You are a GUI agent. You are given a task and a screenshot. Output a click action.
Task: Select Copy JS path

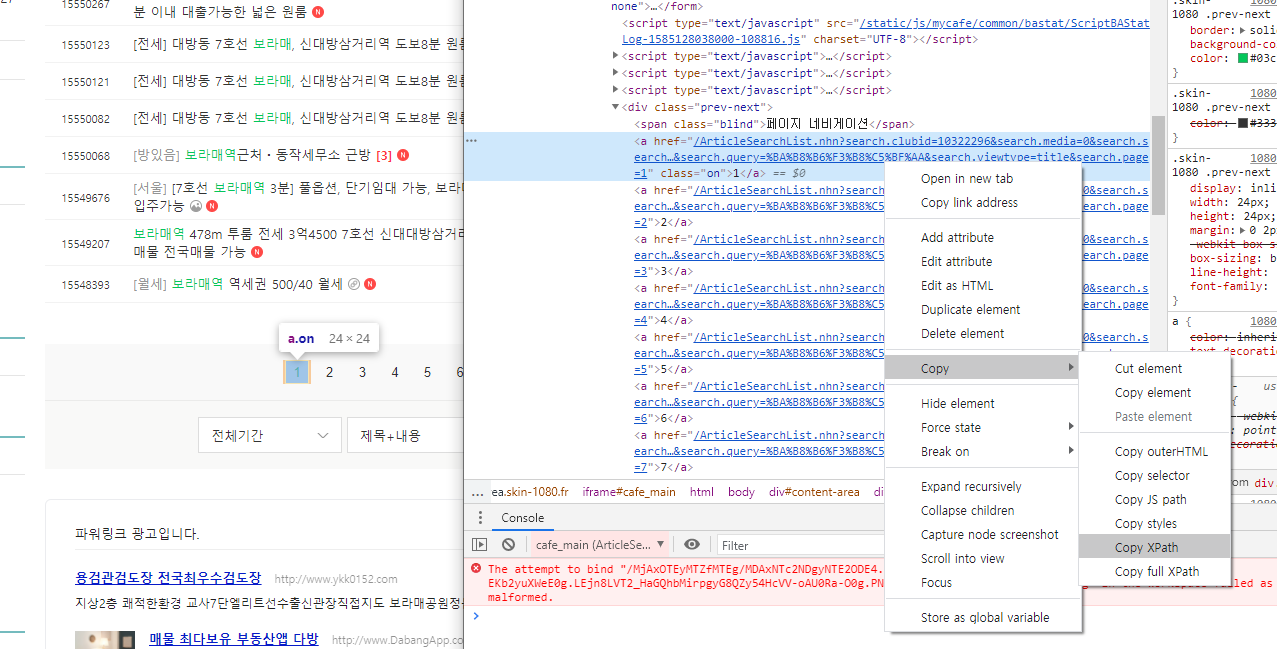point(1154,499)
